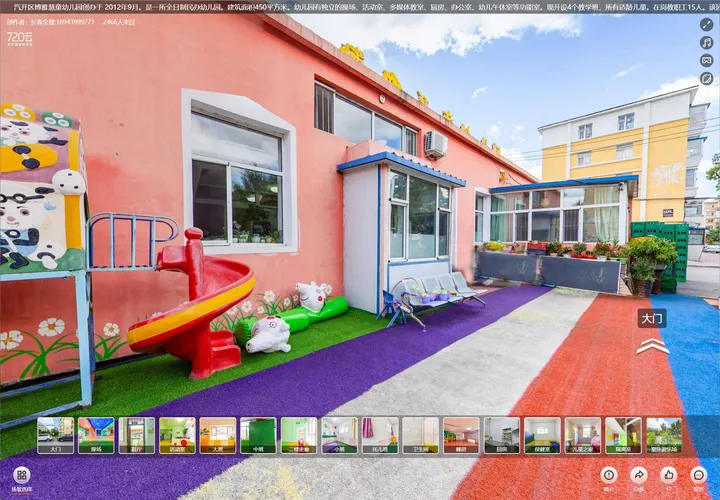Select the 托儿班 scene thumbnail

pyautogui.click(x=380, y=435)
